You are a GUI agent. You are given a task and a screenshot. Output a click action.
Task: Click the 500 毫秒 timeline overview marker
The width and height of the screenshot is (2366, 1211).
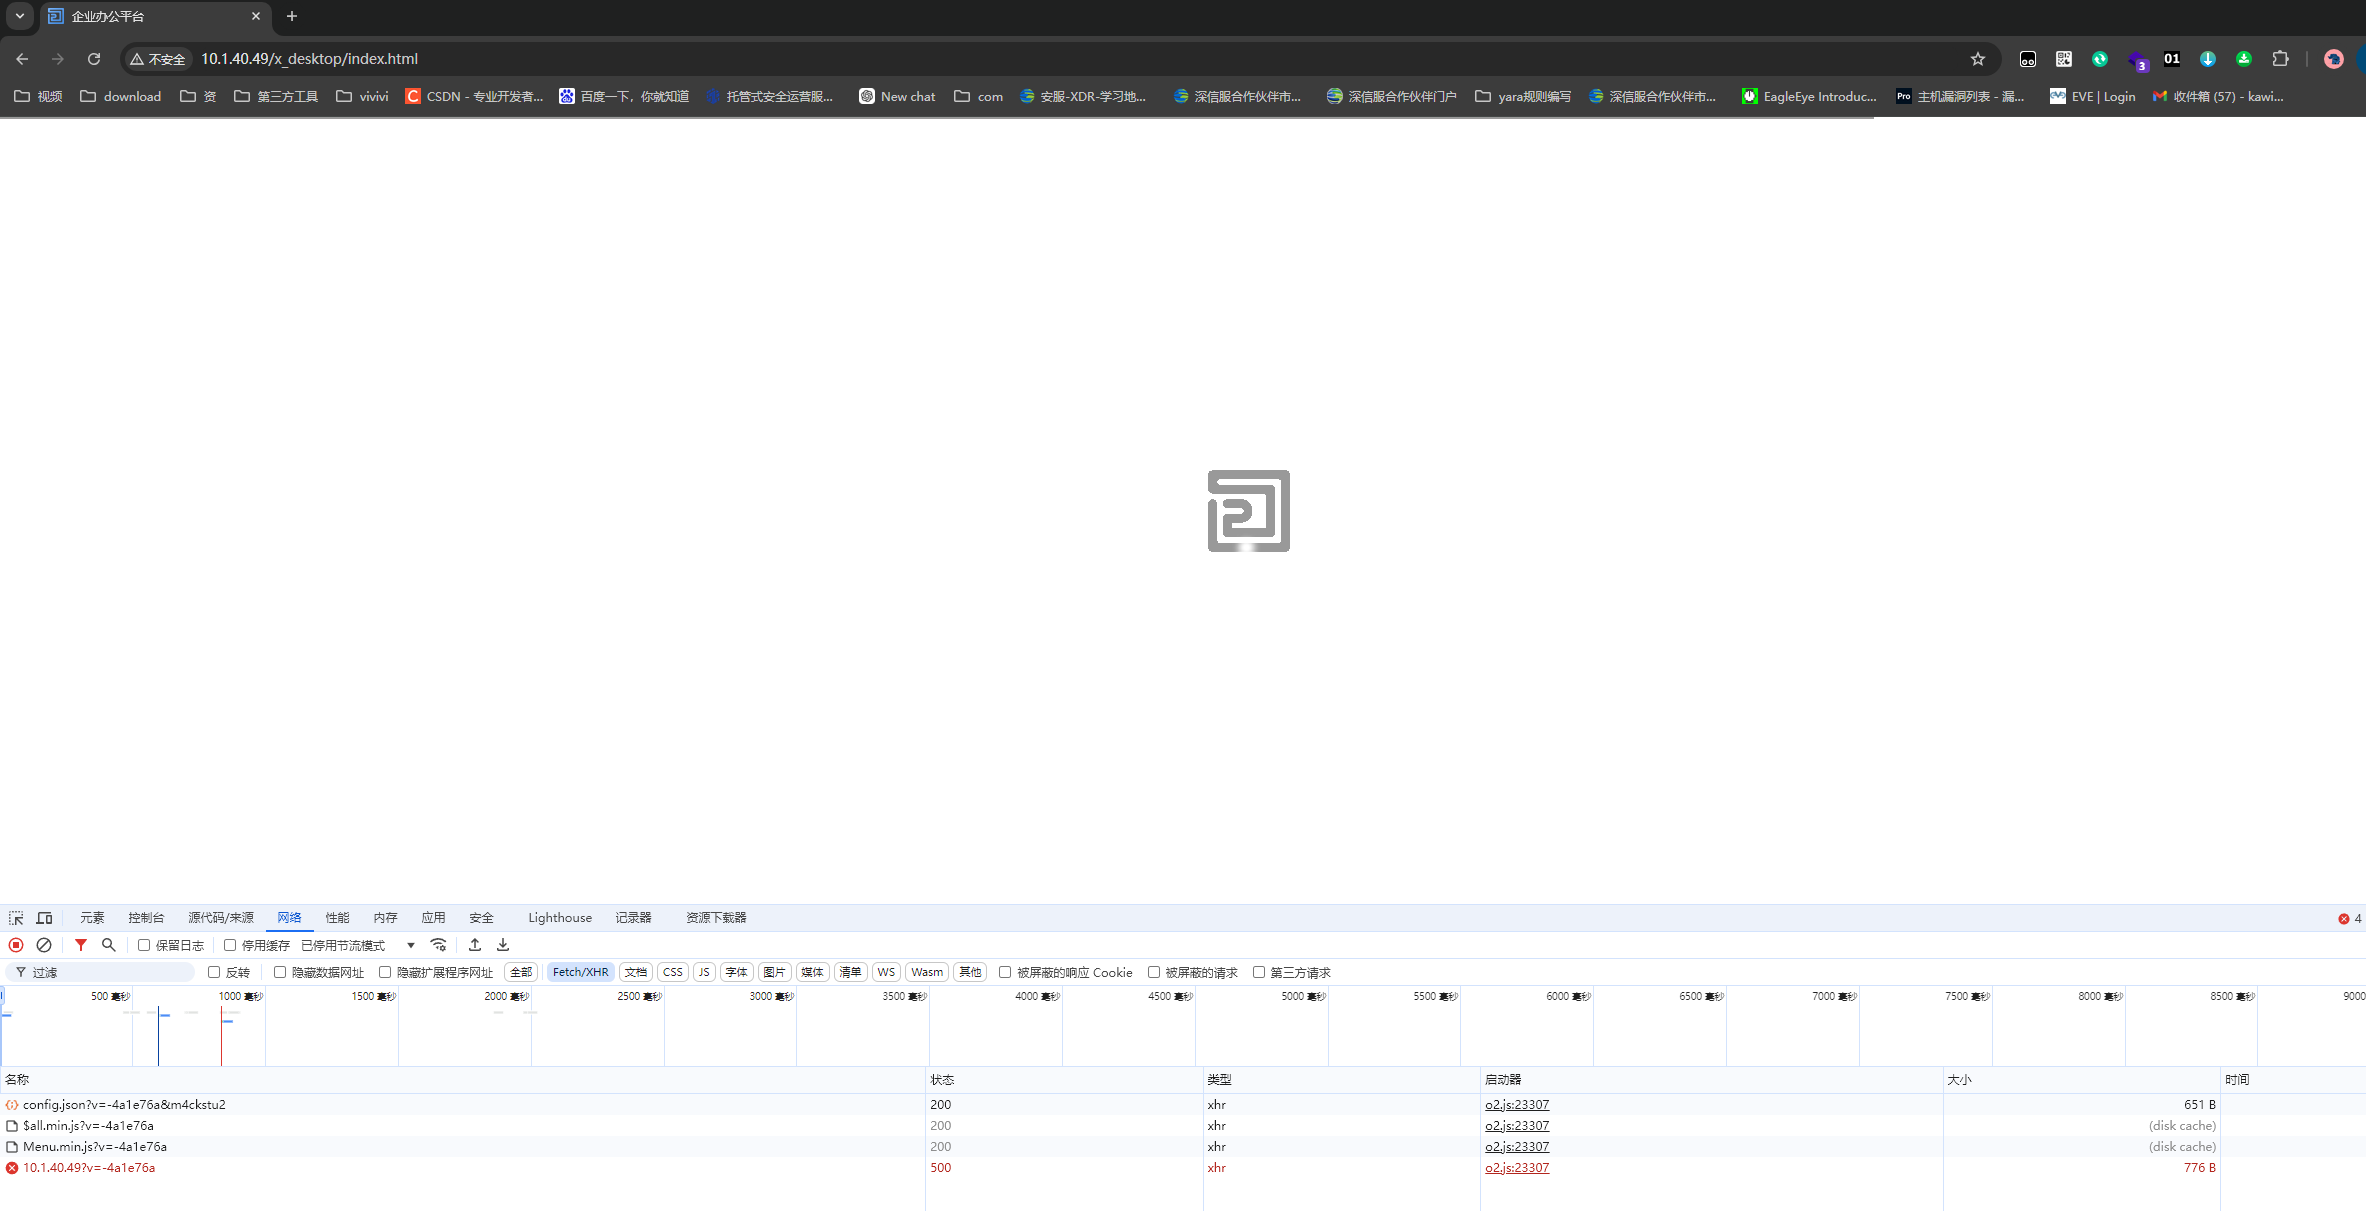click(x=110, y=997)
